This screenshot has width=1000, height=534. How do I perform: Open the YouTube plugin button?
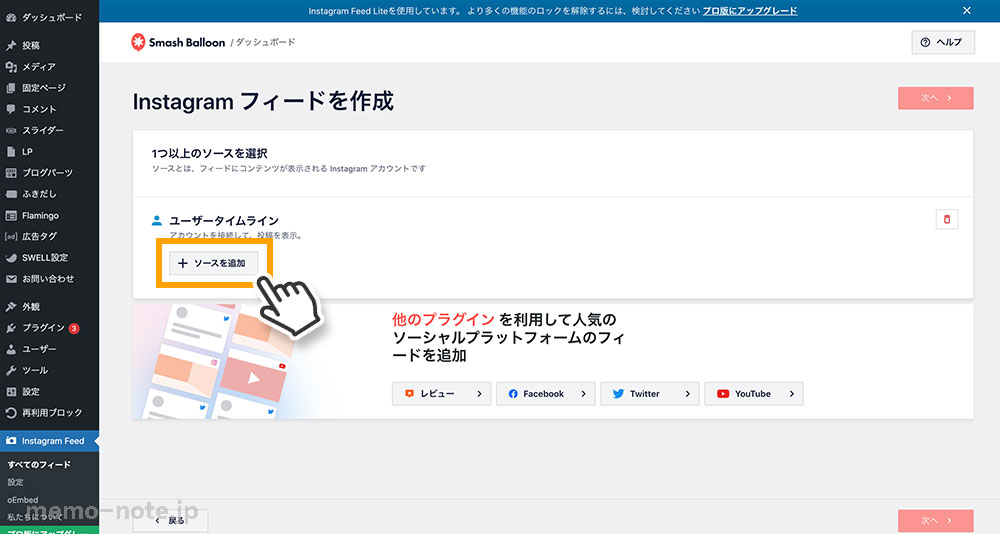tap(753, 394)
